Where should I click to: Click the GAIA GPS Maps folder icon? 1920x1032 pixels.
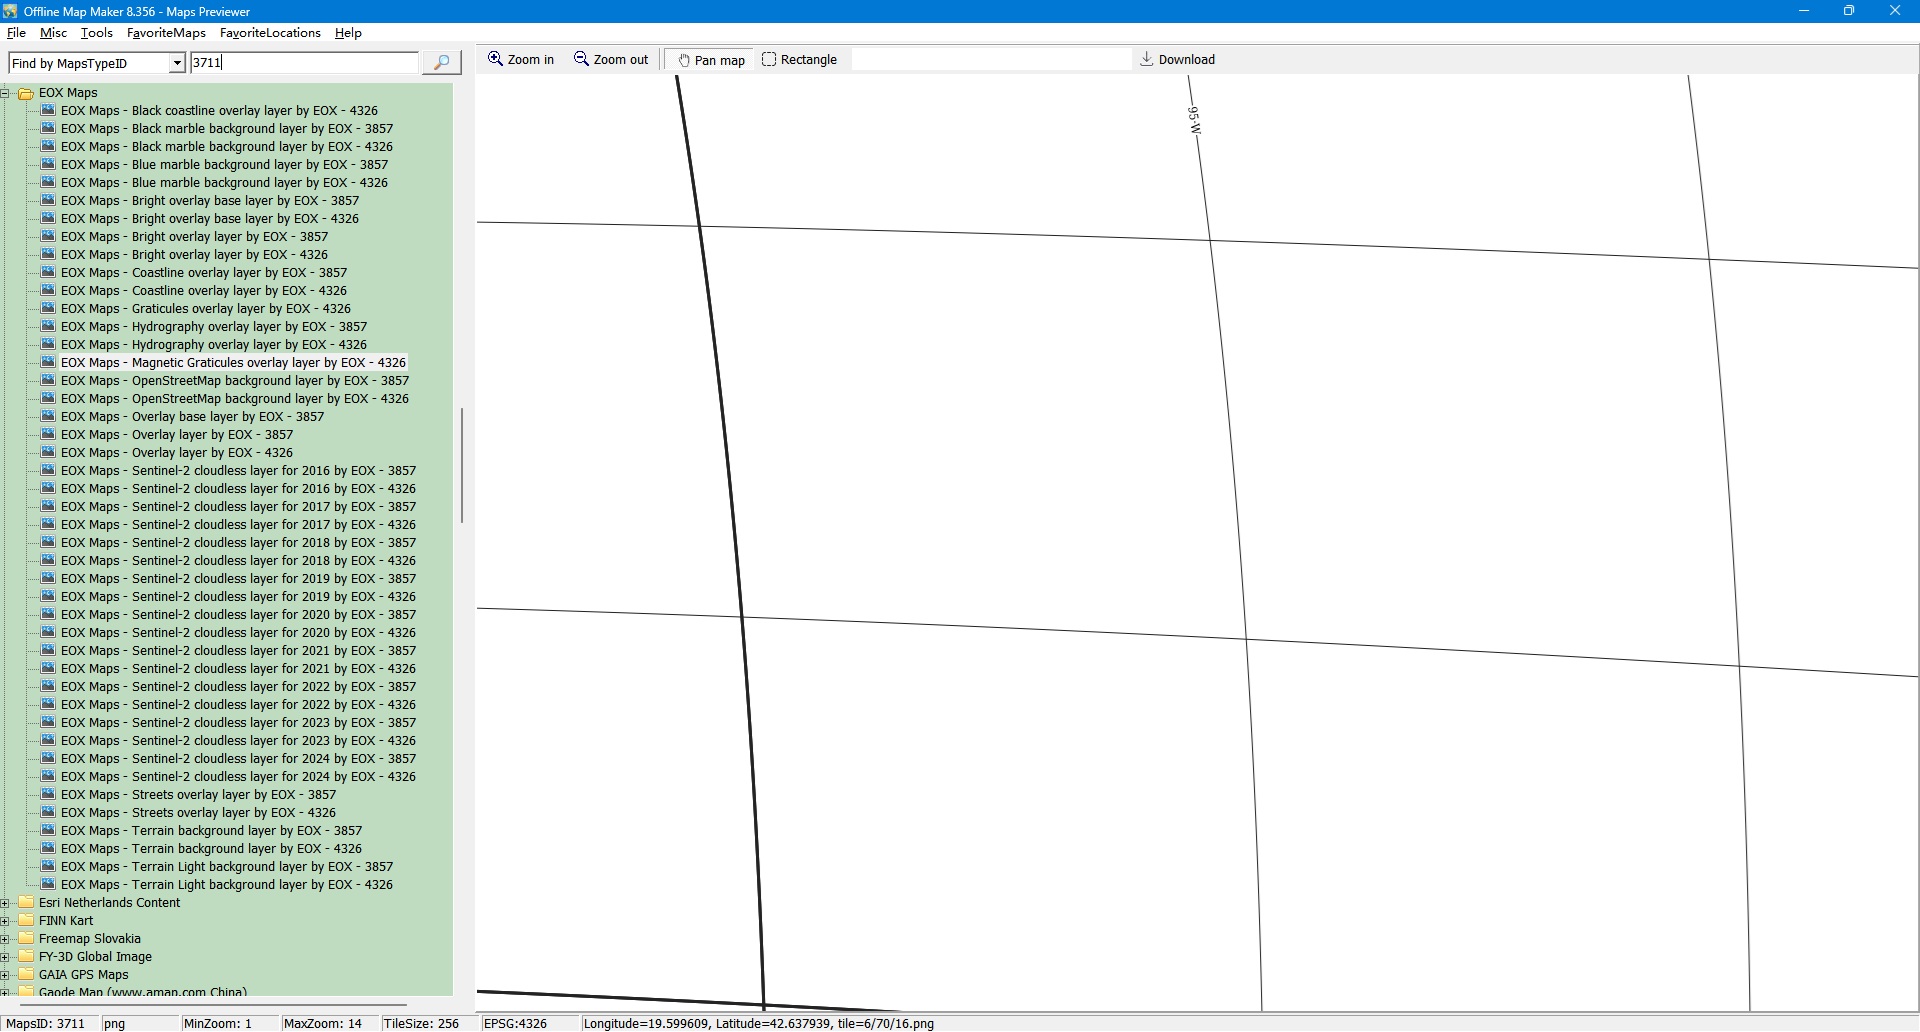point(26,975)
